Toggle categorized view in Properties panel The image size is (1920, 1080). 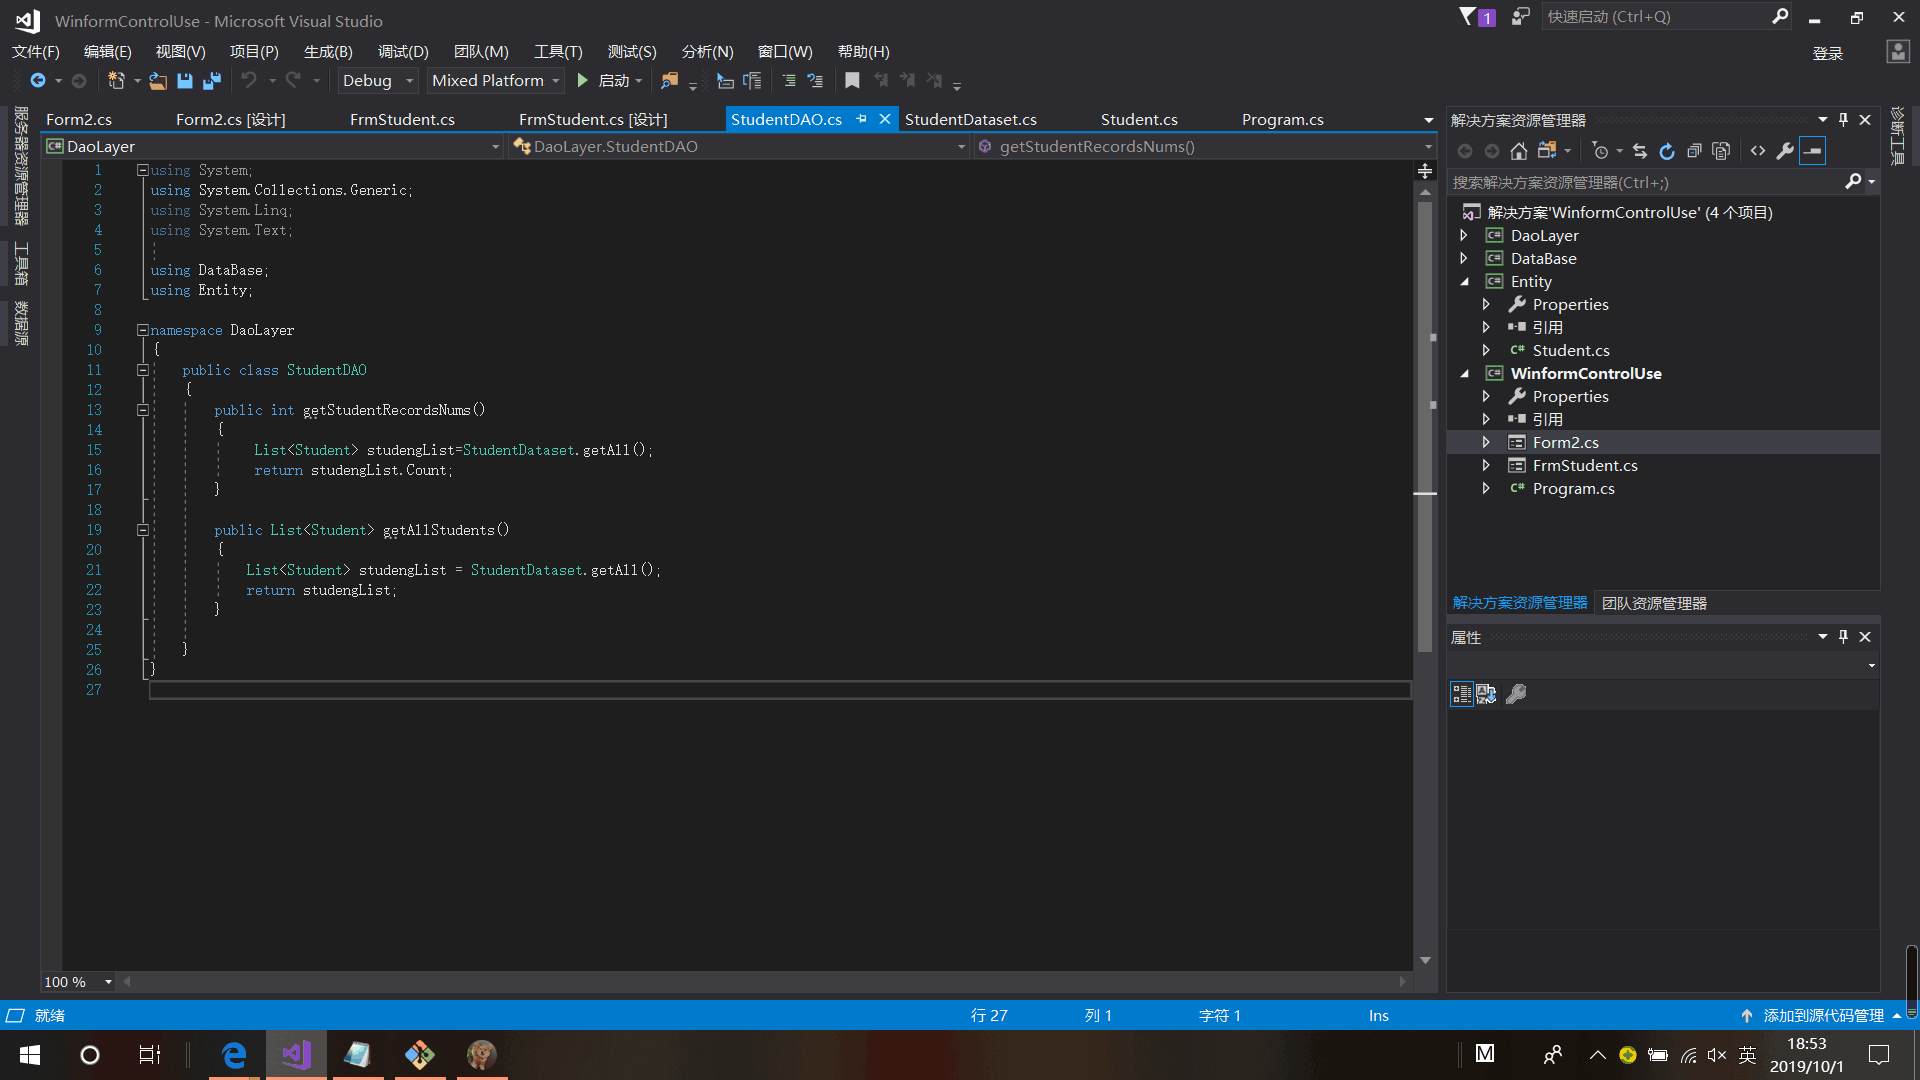click(1461, 694)
